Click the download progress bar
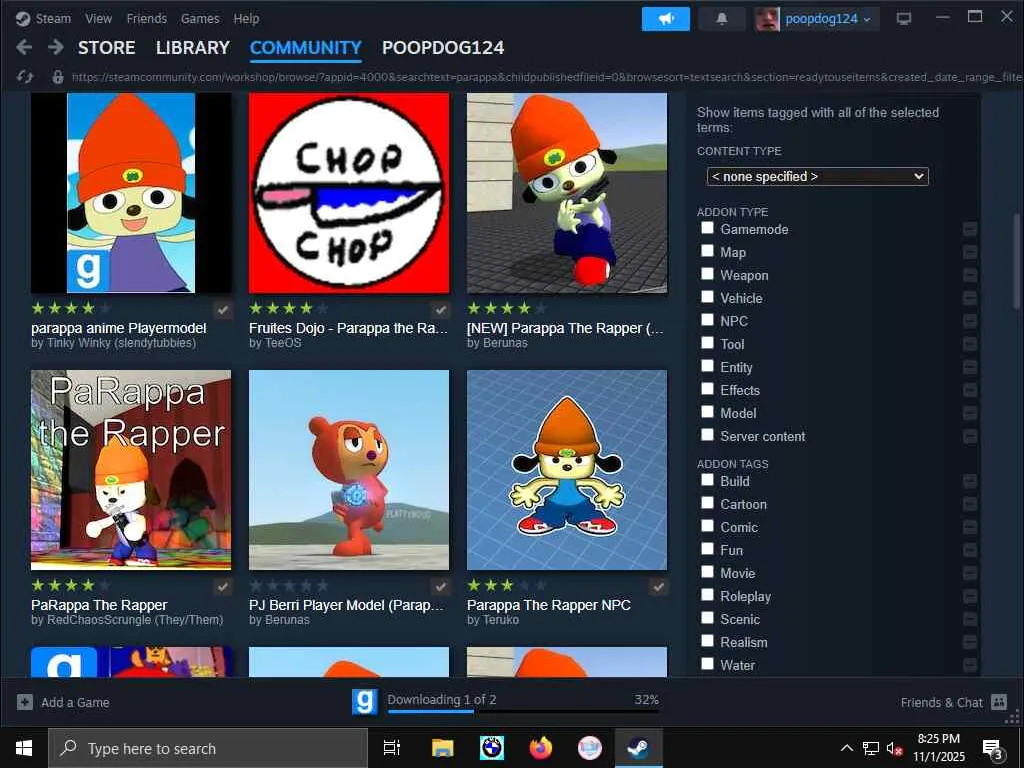Screen dimensions: 1024x768 [523, 711]
